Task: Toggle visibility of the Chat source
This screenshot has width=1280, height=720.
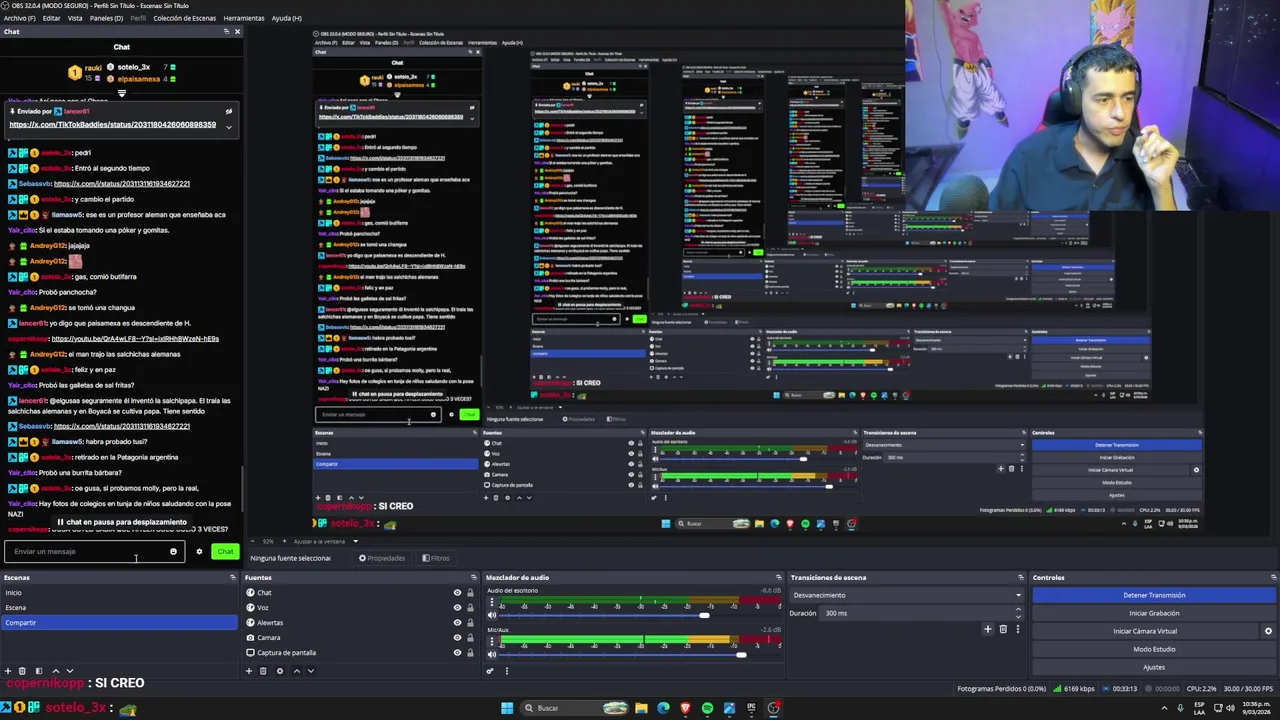Action: (x=458, y=592)
